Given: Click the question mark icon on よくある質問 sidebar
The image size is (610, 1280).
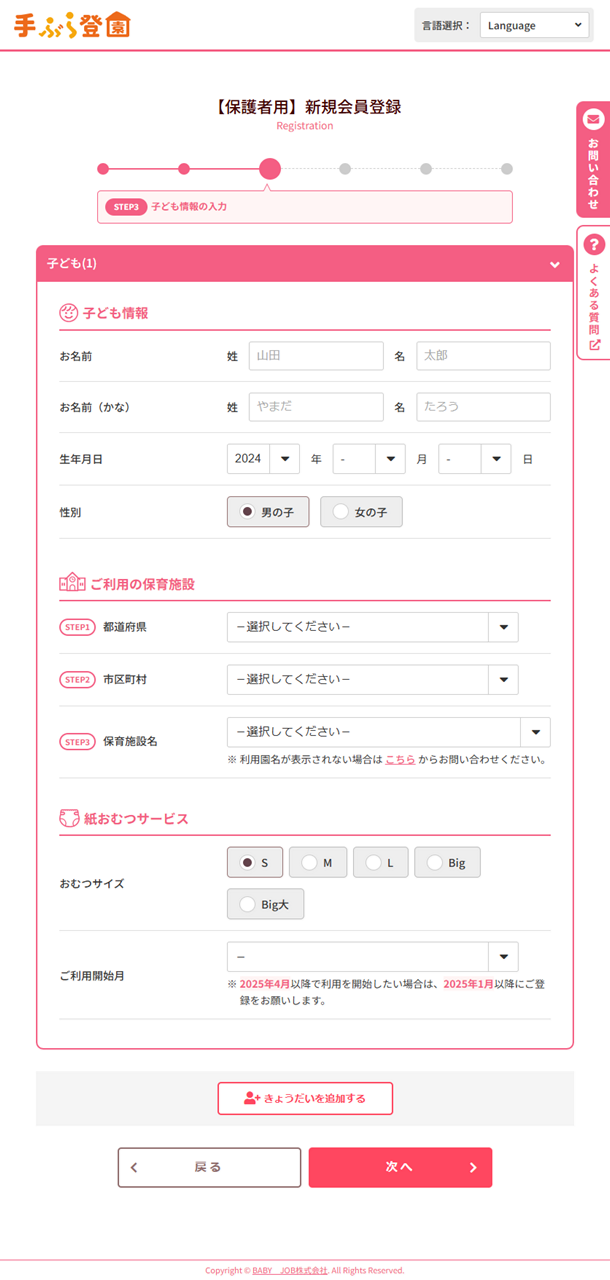Looking at the screenshot, I should click(x=593, y=243).
